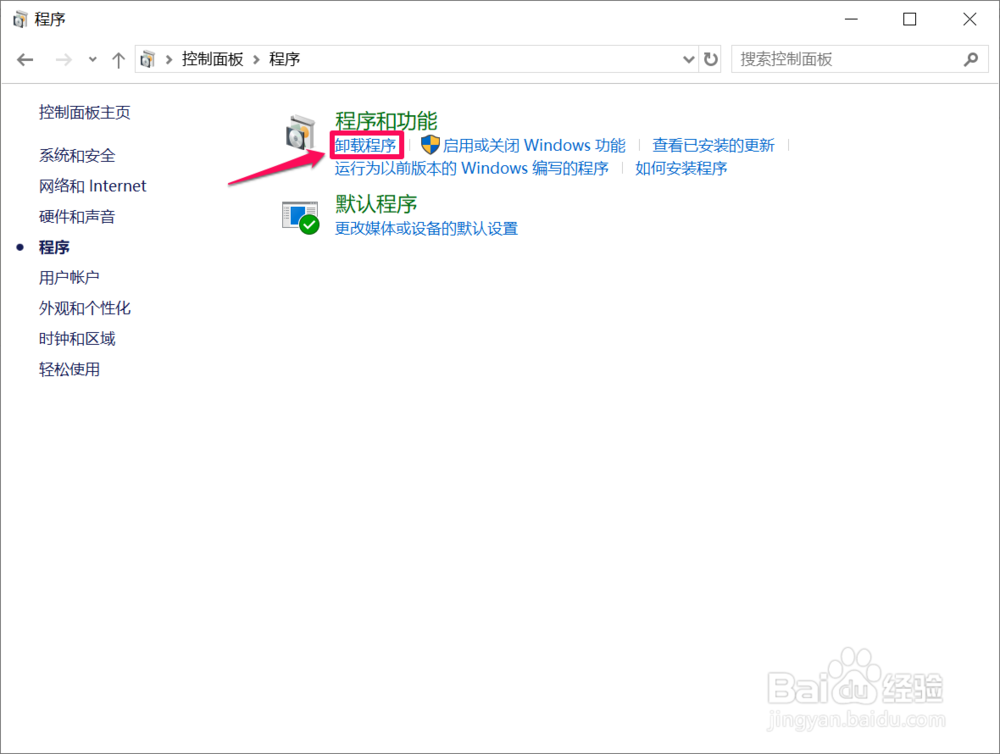This screenshot has height=754, width=1000.
Task: Click 查看已安装的更新 link
Action: coord(715,144)
